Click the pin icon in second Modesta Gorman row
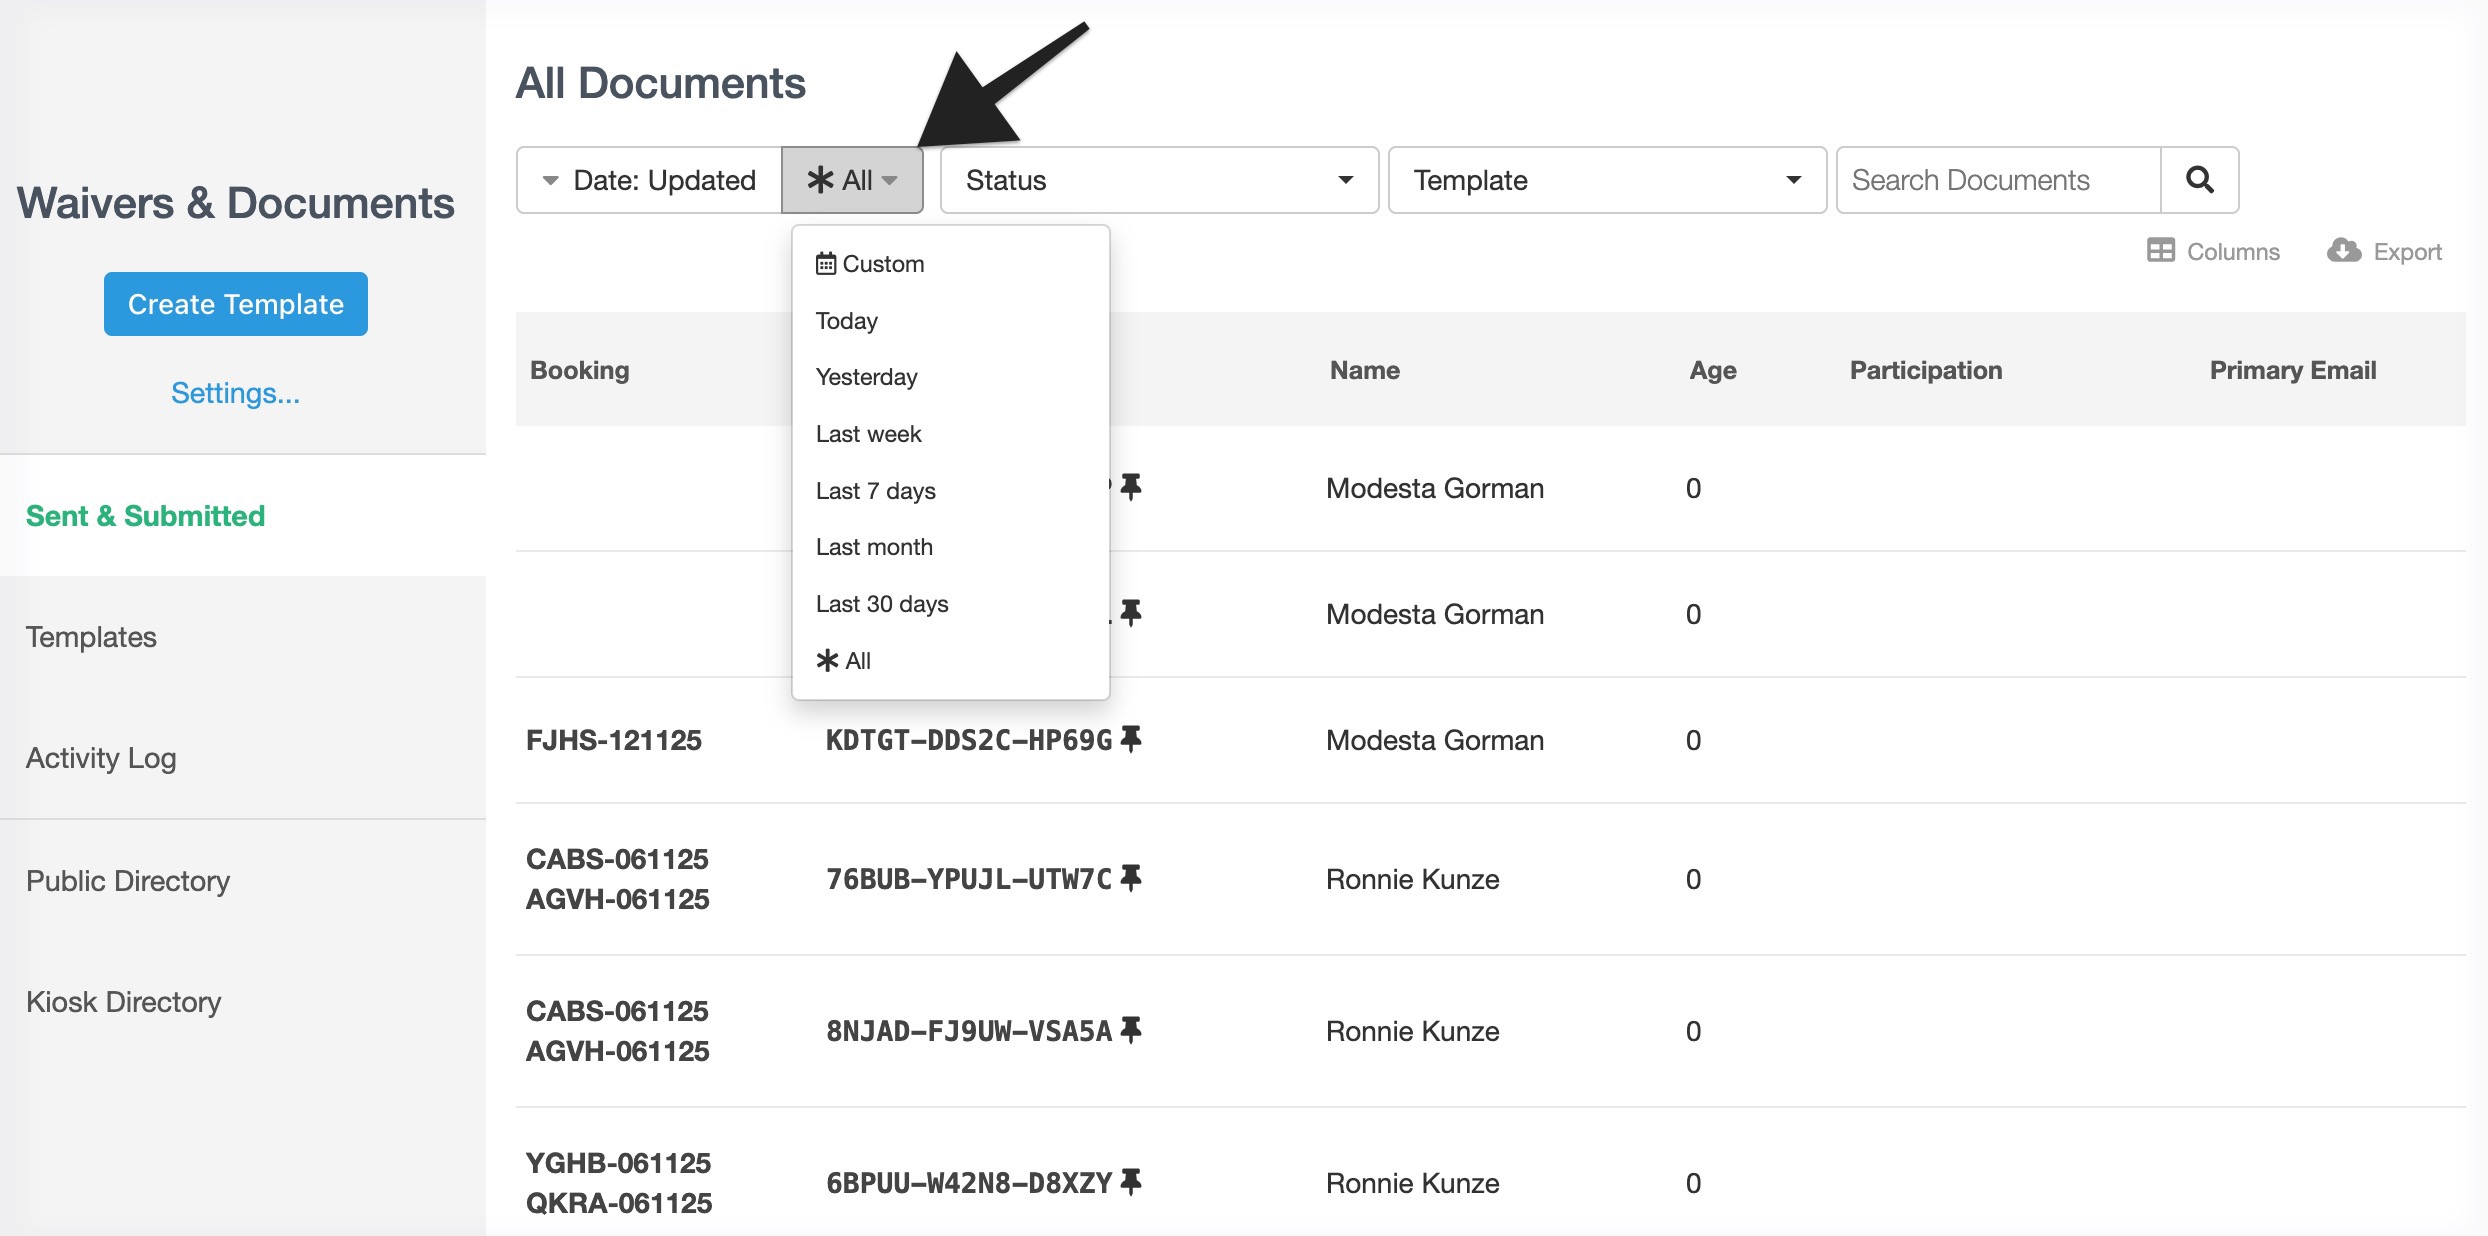Image resolution: width=2488 pixels, height=1236 pixels. tap(1131, 613)
